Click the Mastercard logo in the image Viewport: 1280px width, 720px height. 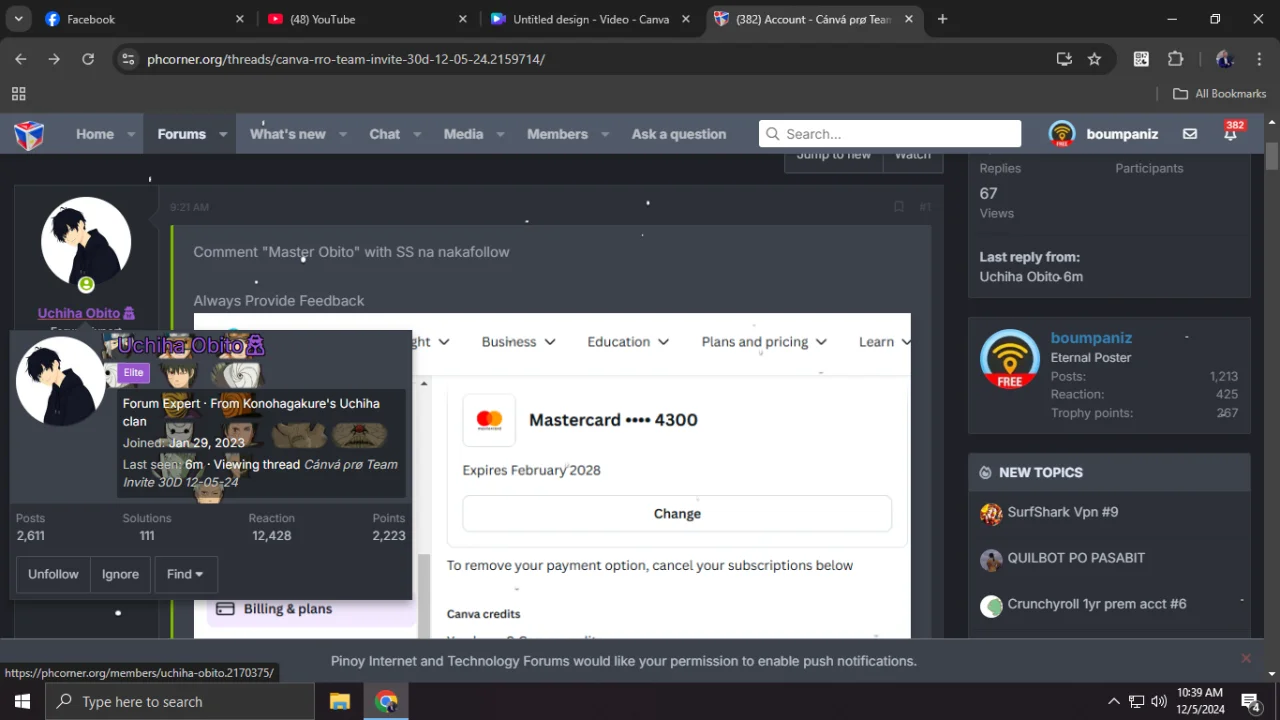489,420
